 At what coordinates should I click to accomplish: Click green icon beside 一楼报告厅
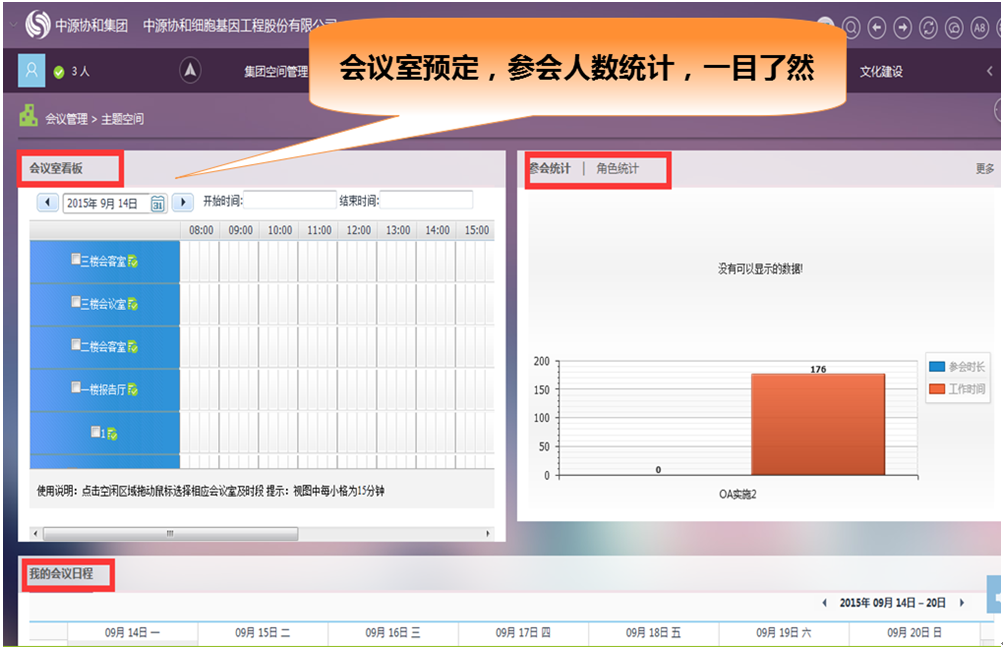point(133,390)
